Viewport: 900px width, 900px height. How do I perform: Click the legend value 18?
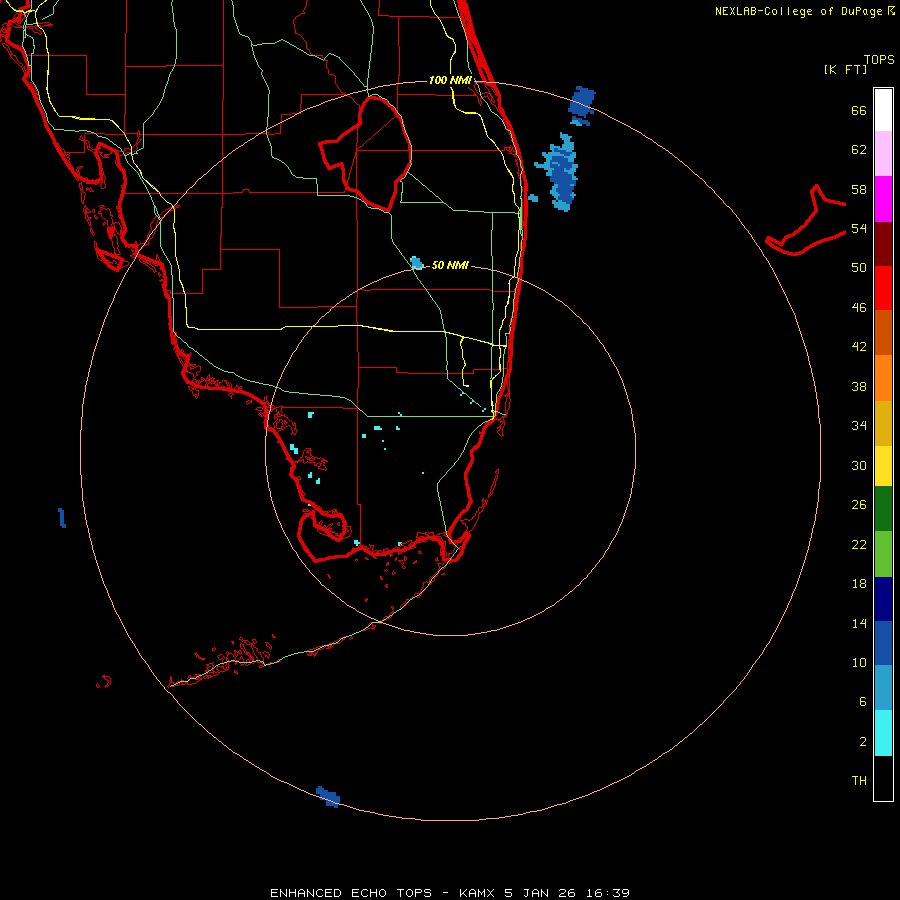[859, 584]
